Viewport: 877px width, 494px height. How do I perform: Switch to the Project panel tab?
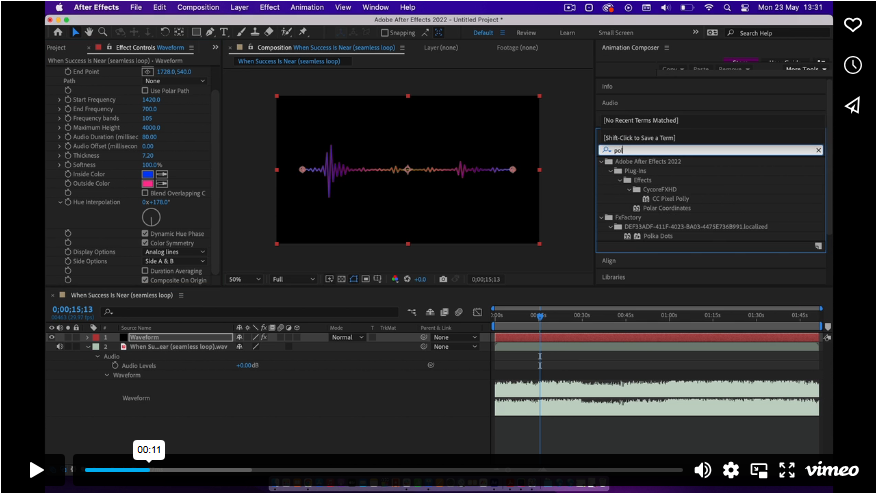coord(56,48)
